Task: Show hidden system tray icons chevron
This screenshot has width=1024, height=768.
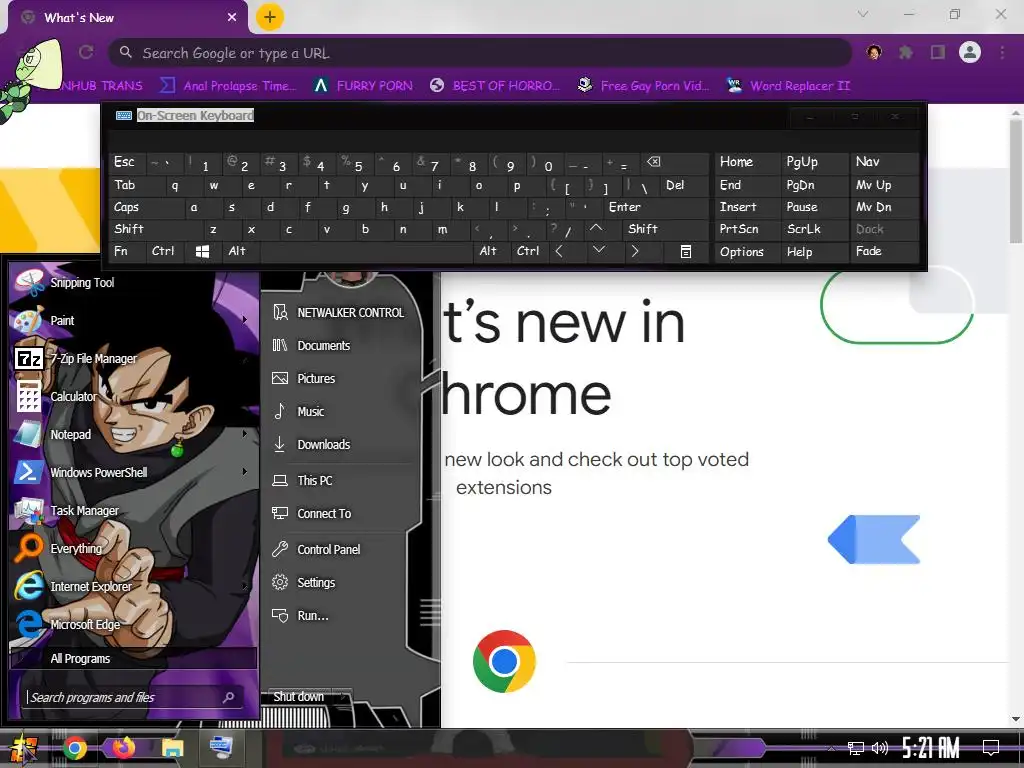Action: point(831,748)
